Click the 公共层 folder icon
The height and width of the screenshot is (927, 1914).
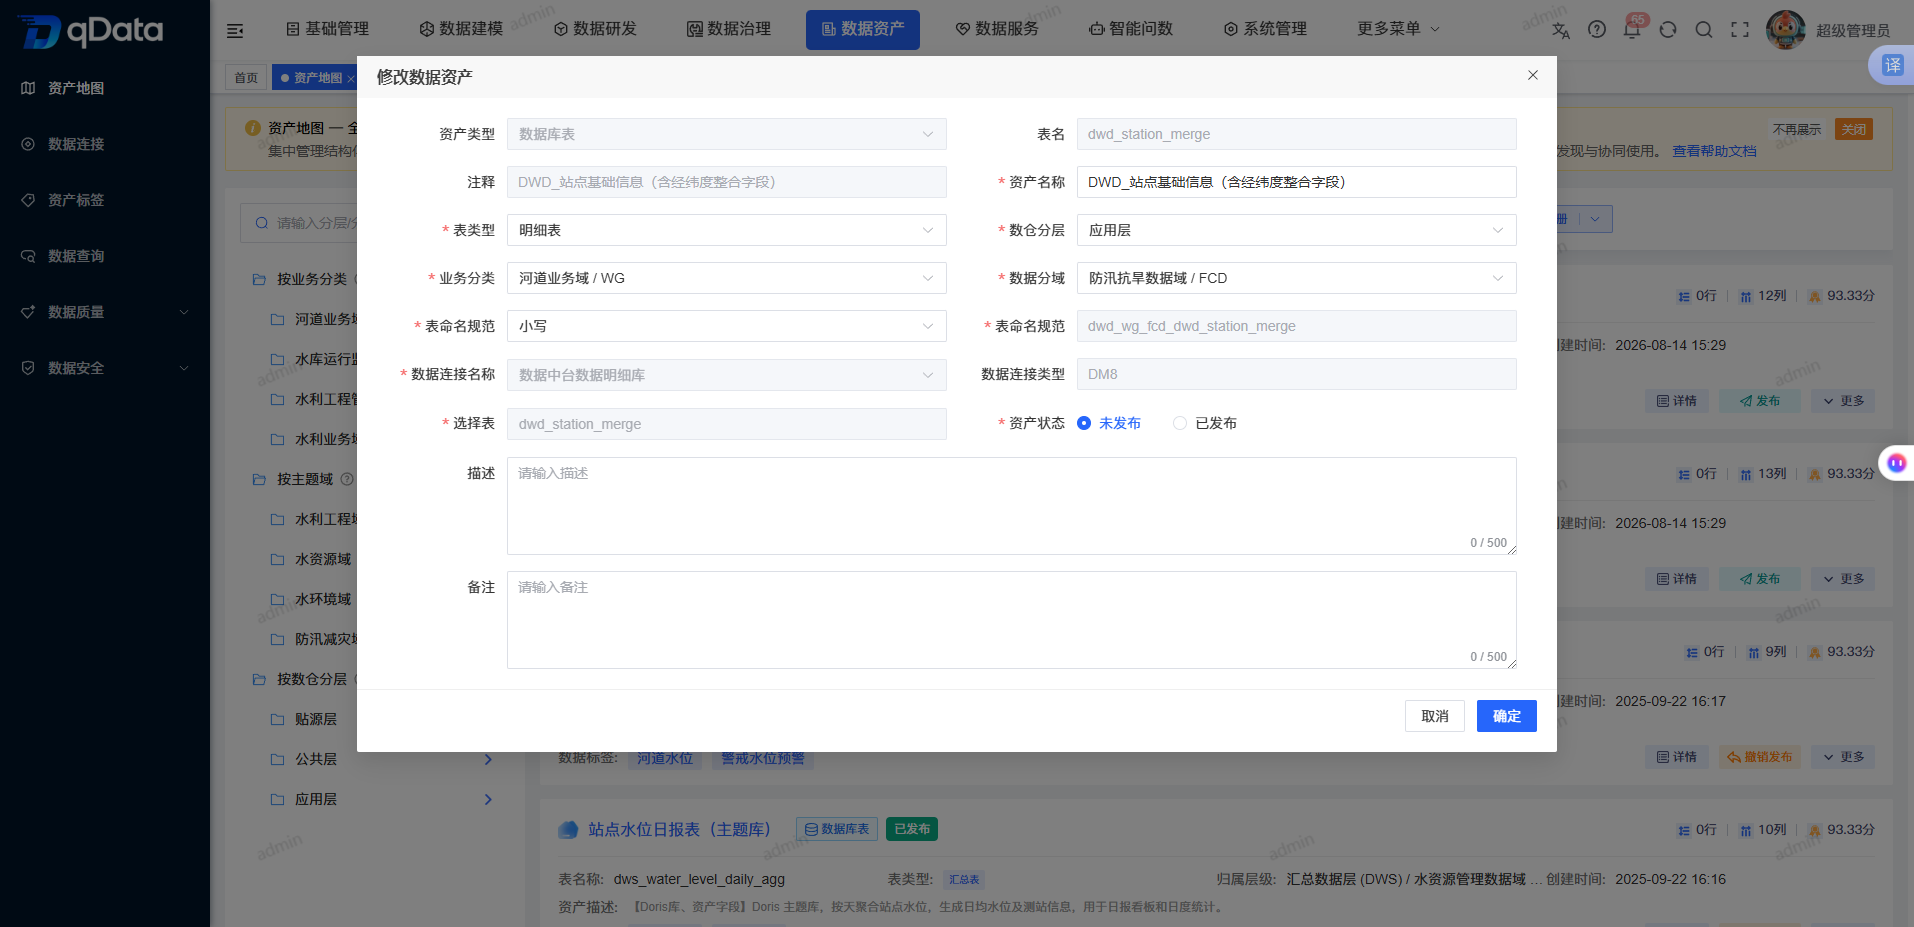(278, 759)
